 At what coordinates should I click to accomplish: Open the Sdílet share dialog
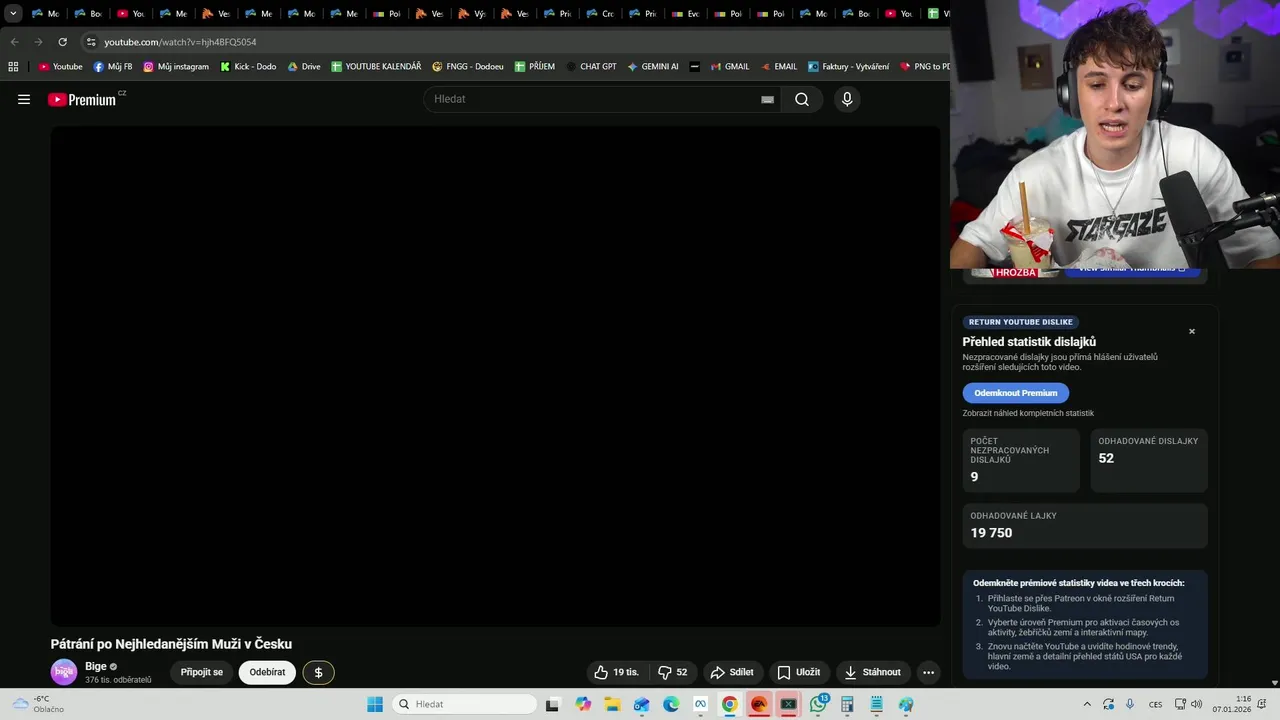tap(733, 672)
